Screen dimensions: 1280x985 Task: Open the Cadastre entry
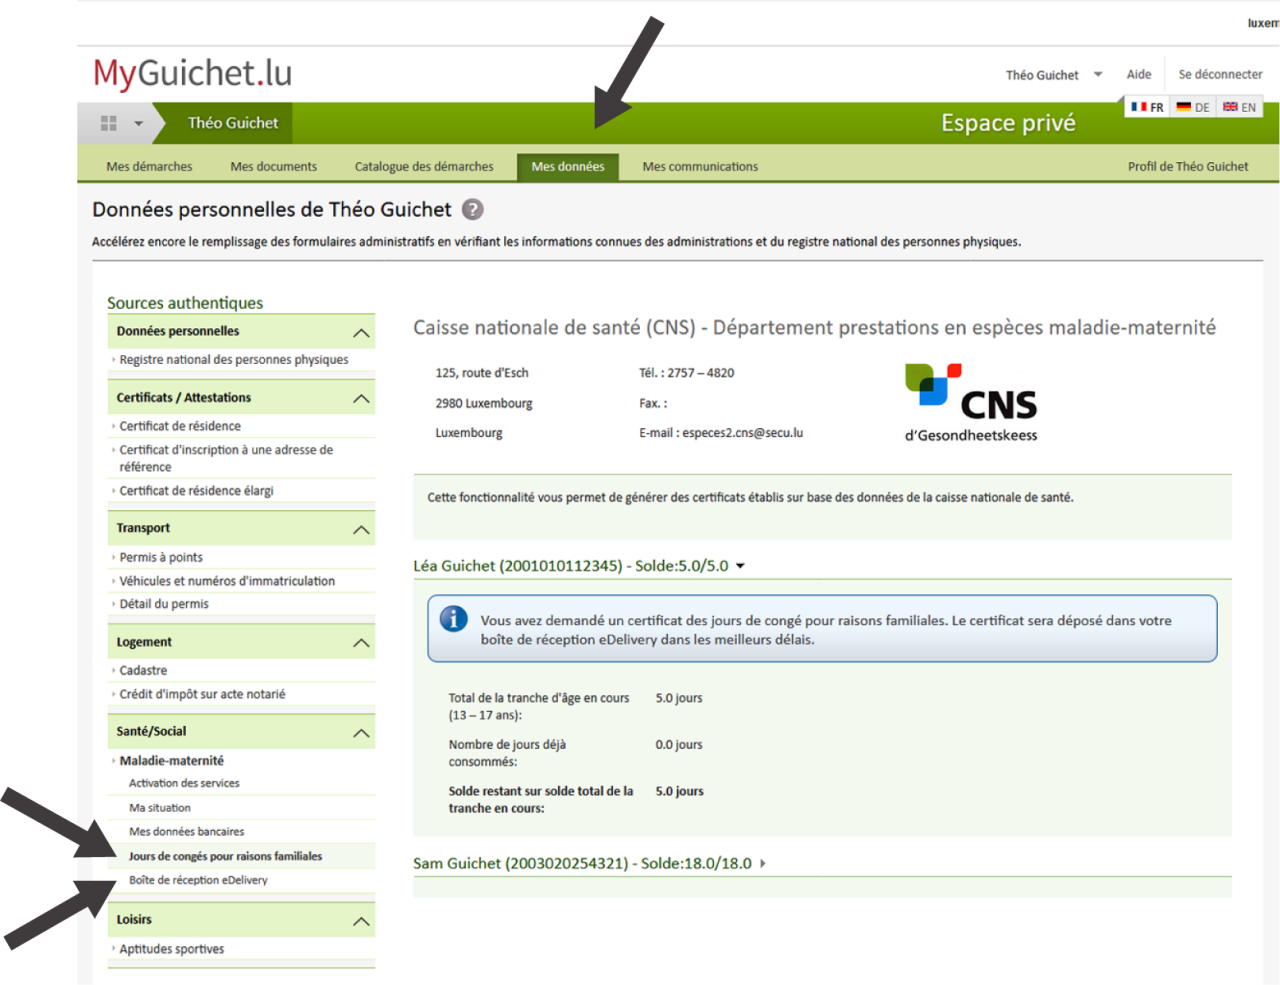[x=143, y=671]
